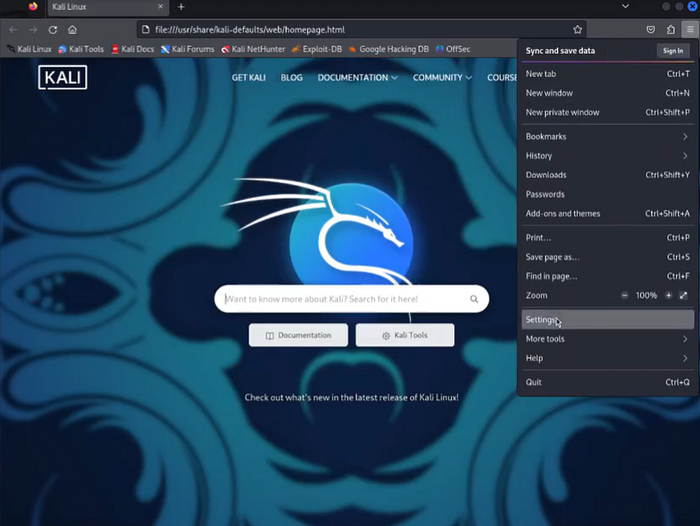Click the address bar URL field

coord(362,30)
